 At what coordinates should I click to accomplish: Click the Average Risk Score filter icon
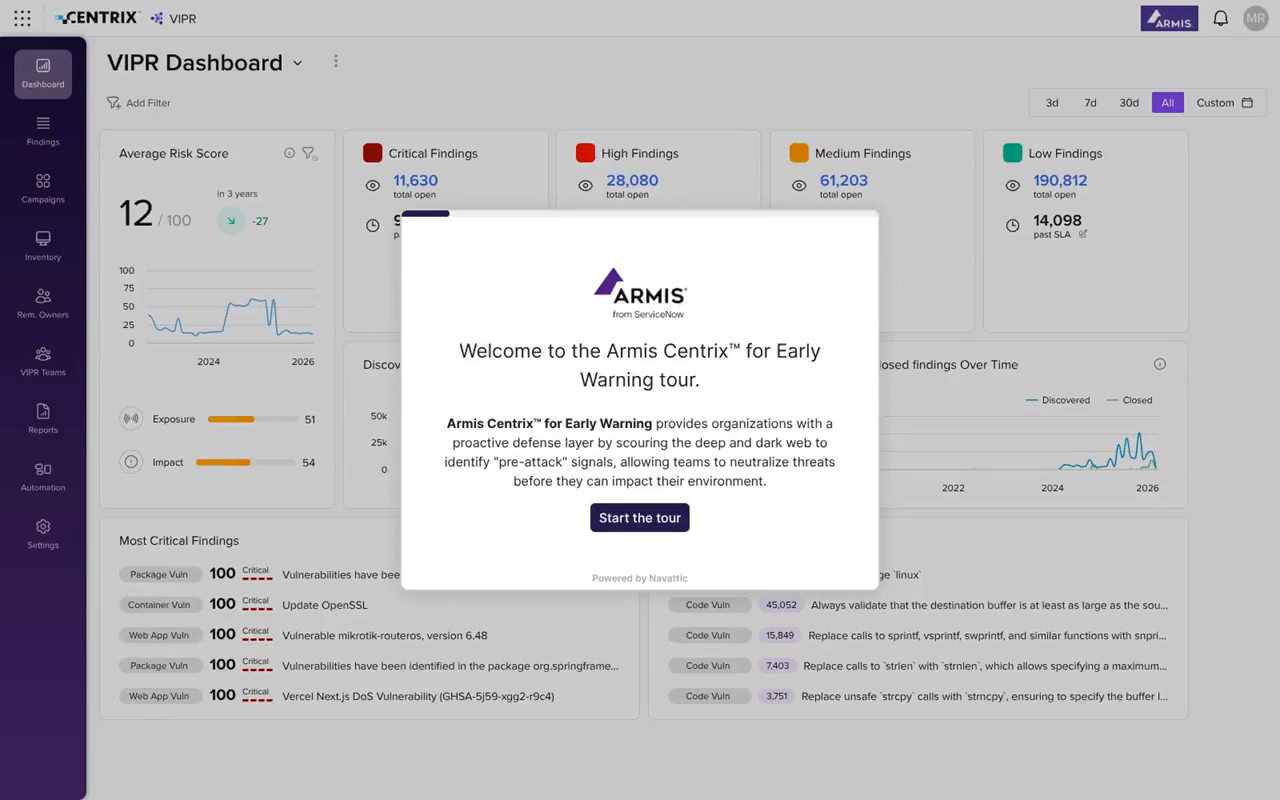[x=309, y=154]
